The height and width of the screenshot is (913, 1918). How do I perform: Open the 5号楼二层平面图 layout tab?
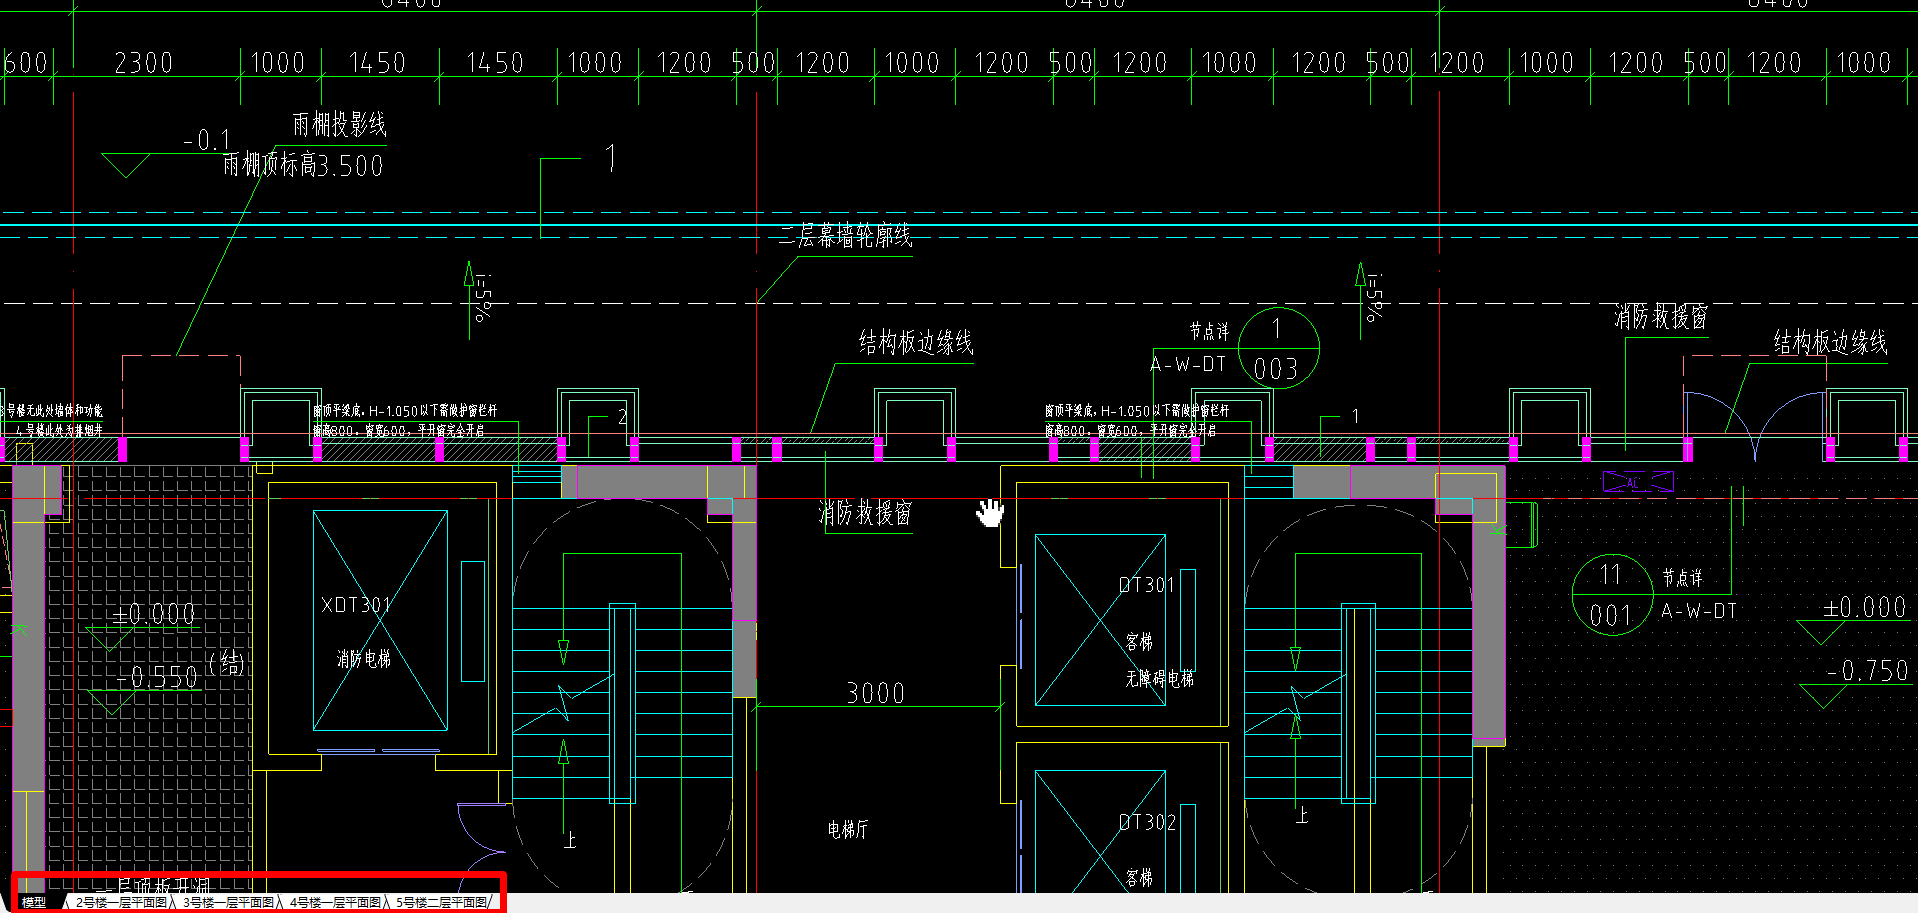point(442,902)
